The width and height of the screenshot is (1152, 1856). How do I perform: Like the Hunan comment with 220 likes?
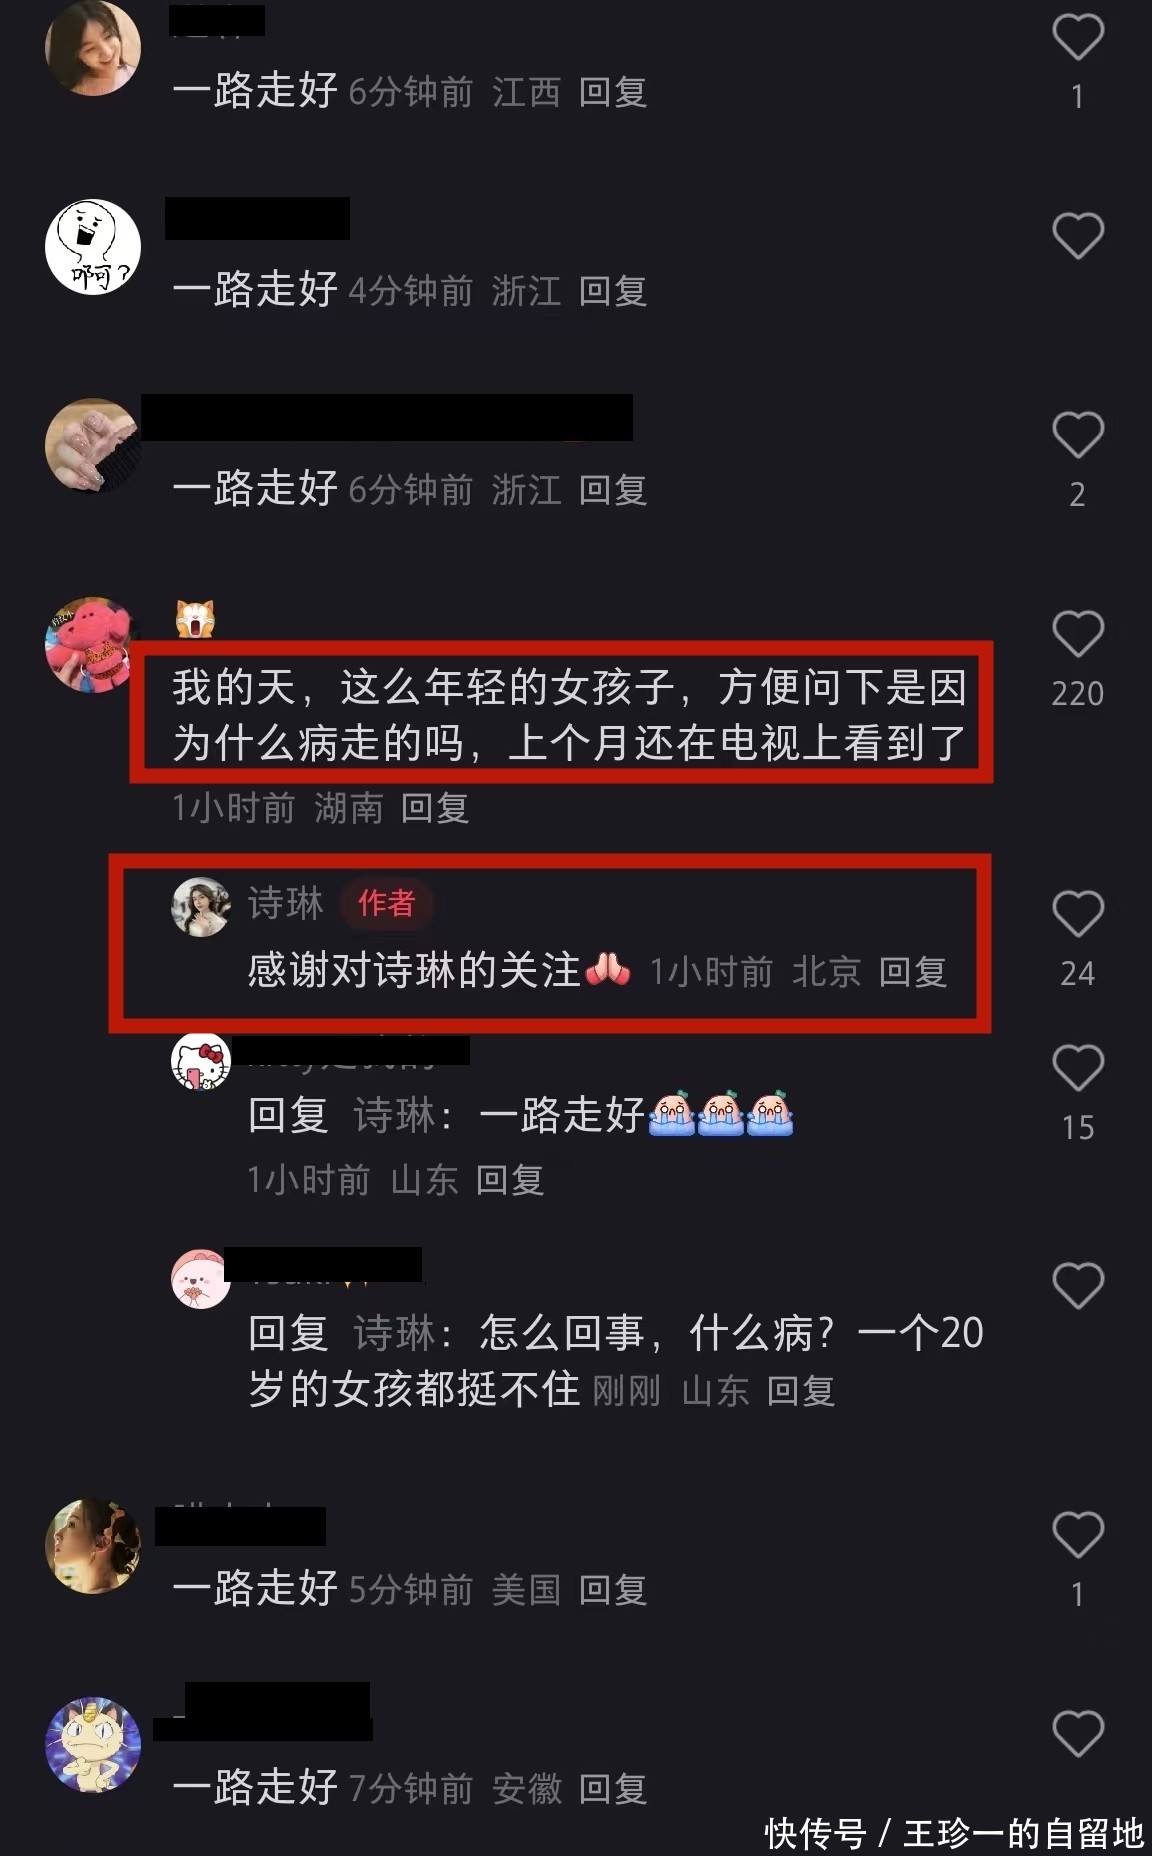(1077, 634)
